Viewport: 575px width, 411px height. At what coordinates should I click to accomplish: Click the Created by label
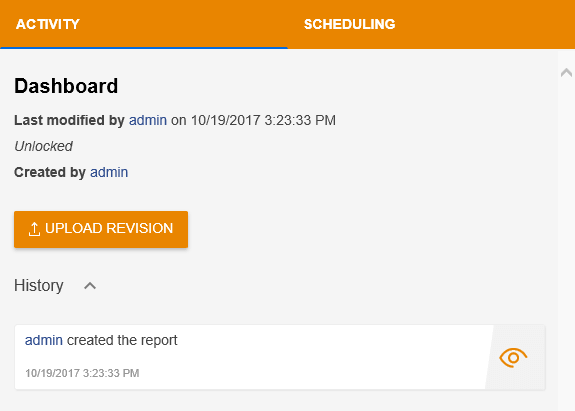[x=50, y=172]
